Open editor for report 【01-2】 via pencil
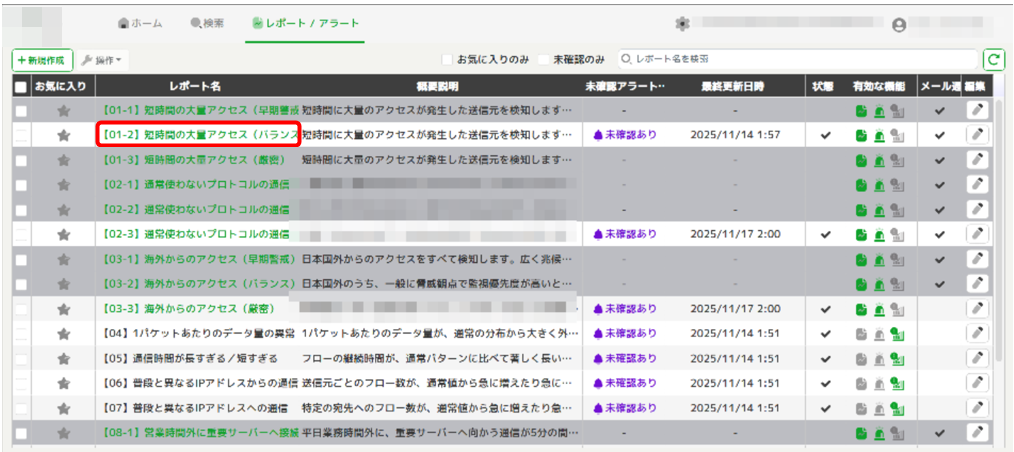Image resolution: width=1014 pixels, height=452 pixels. point(977,135)
